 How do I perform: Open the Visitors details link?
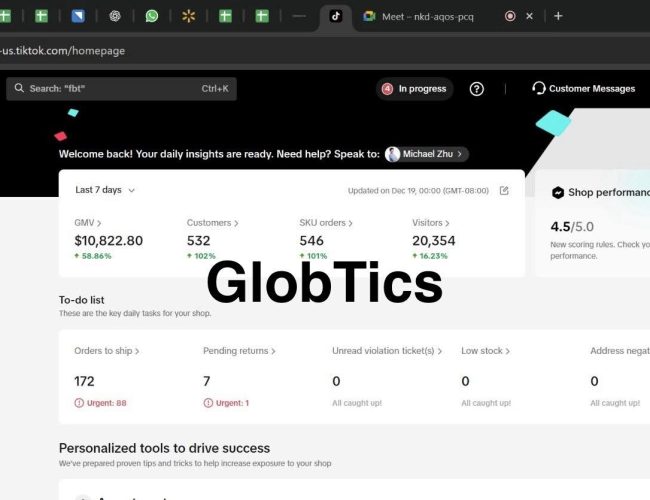(x=430, y=223)
